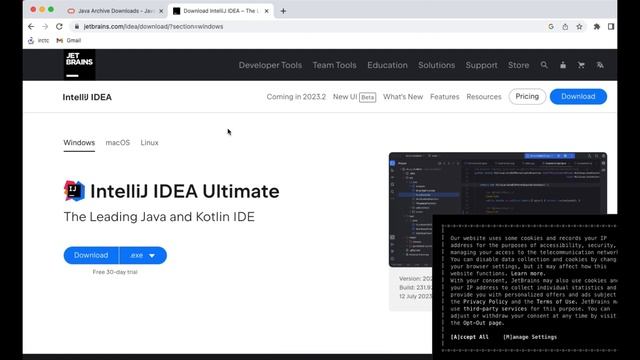Open the Education menu
This screenshot has width=640, height=360.
pyautogui.click(x=387, y=65)
